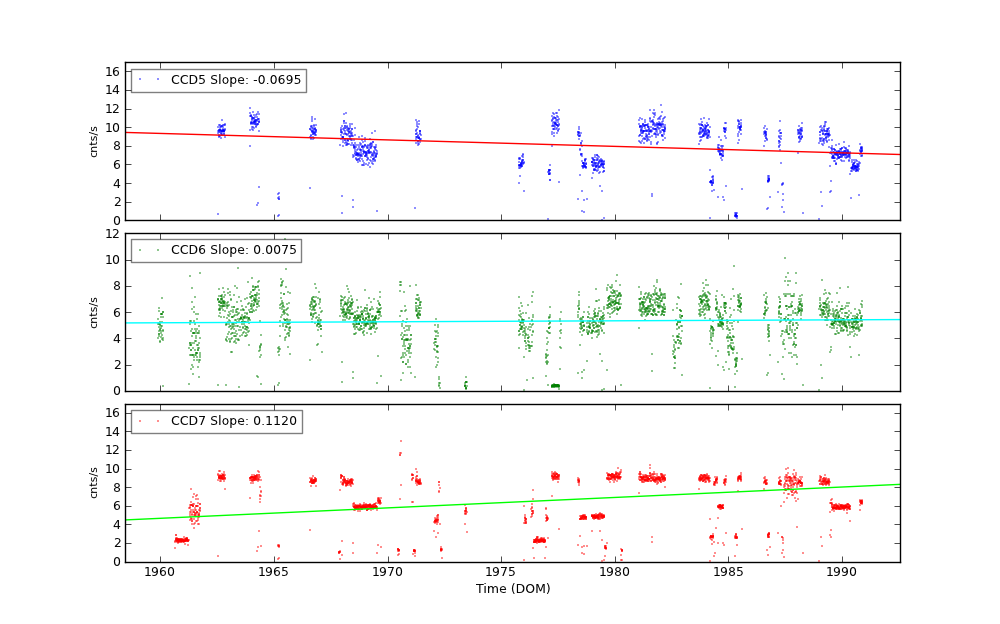Click the cnts/s label of the CCD6 plot
1000x624 pixels.
coord(94,312)
